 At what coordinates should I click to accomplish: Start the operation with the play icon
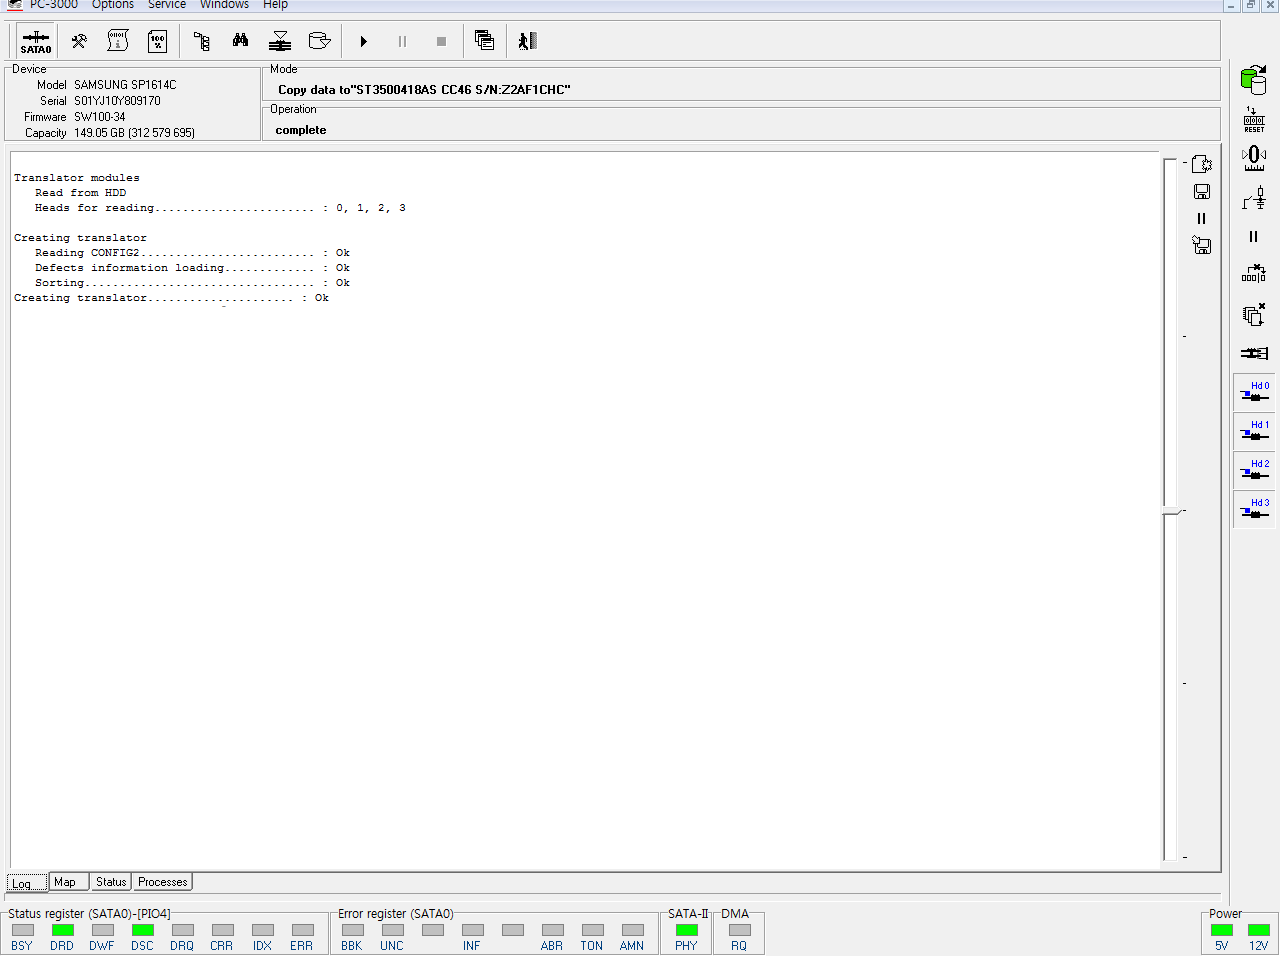[363, 41]
